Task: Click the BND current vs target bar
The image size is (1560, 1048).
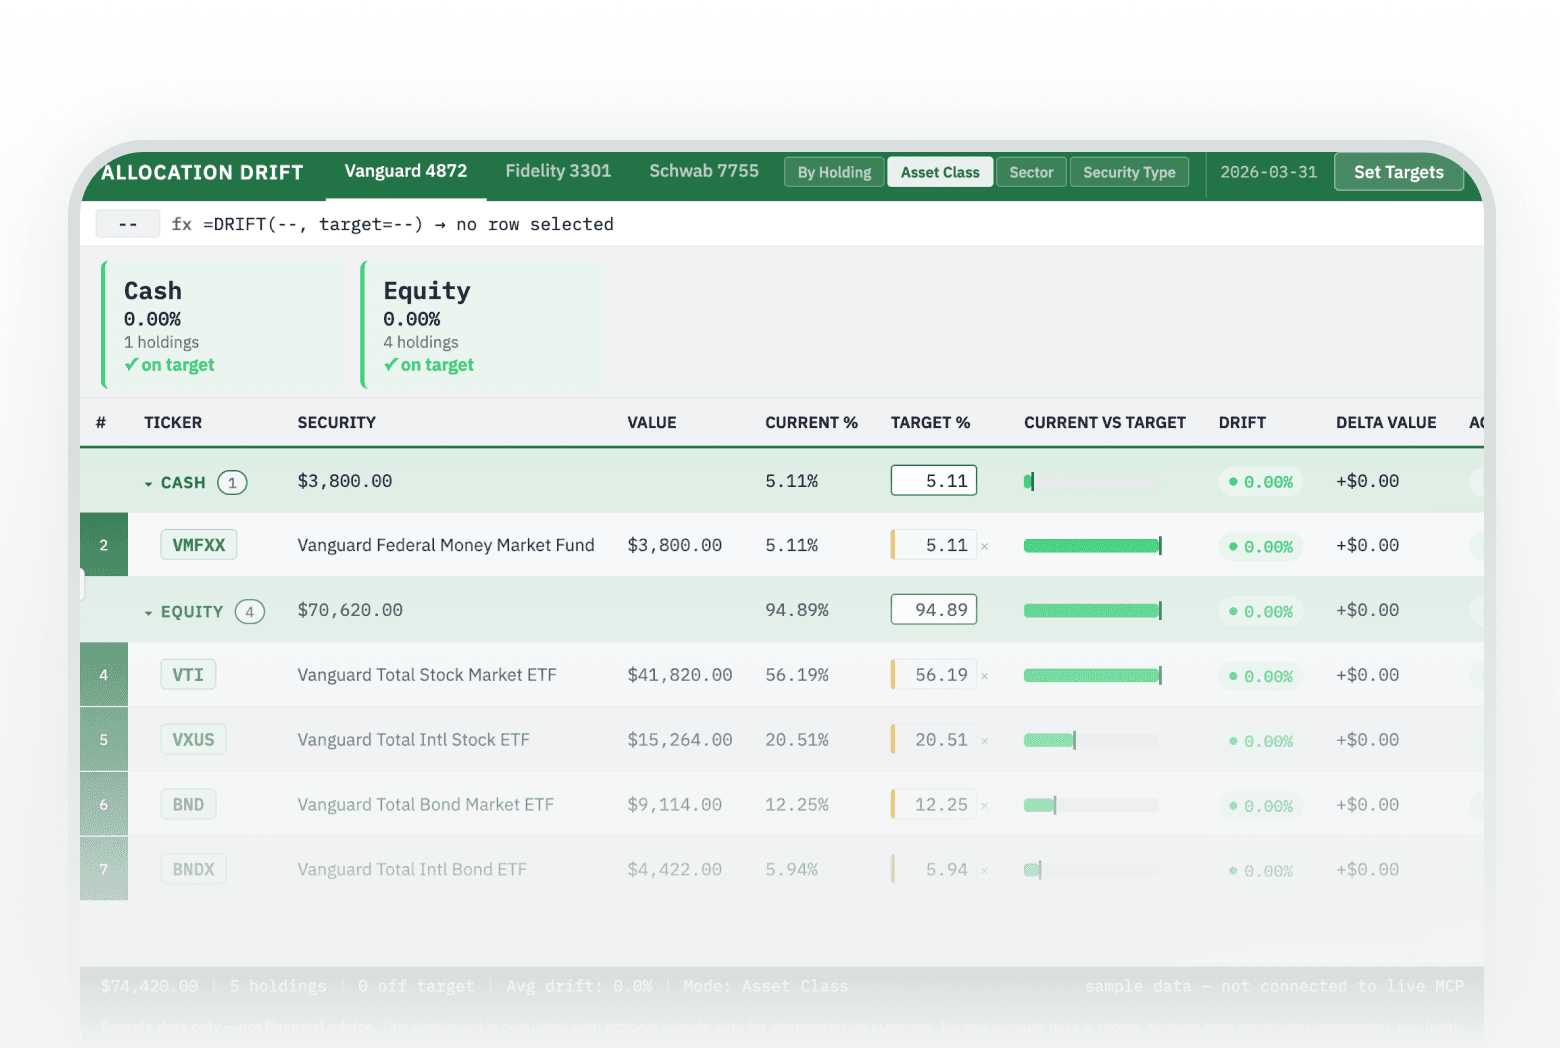Action: point(1092,805)
